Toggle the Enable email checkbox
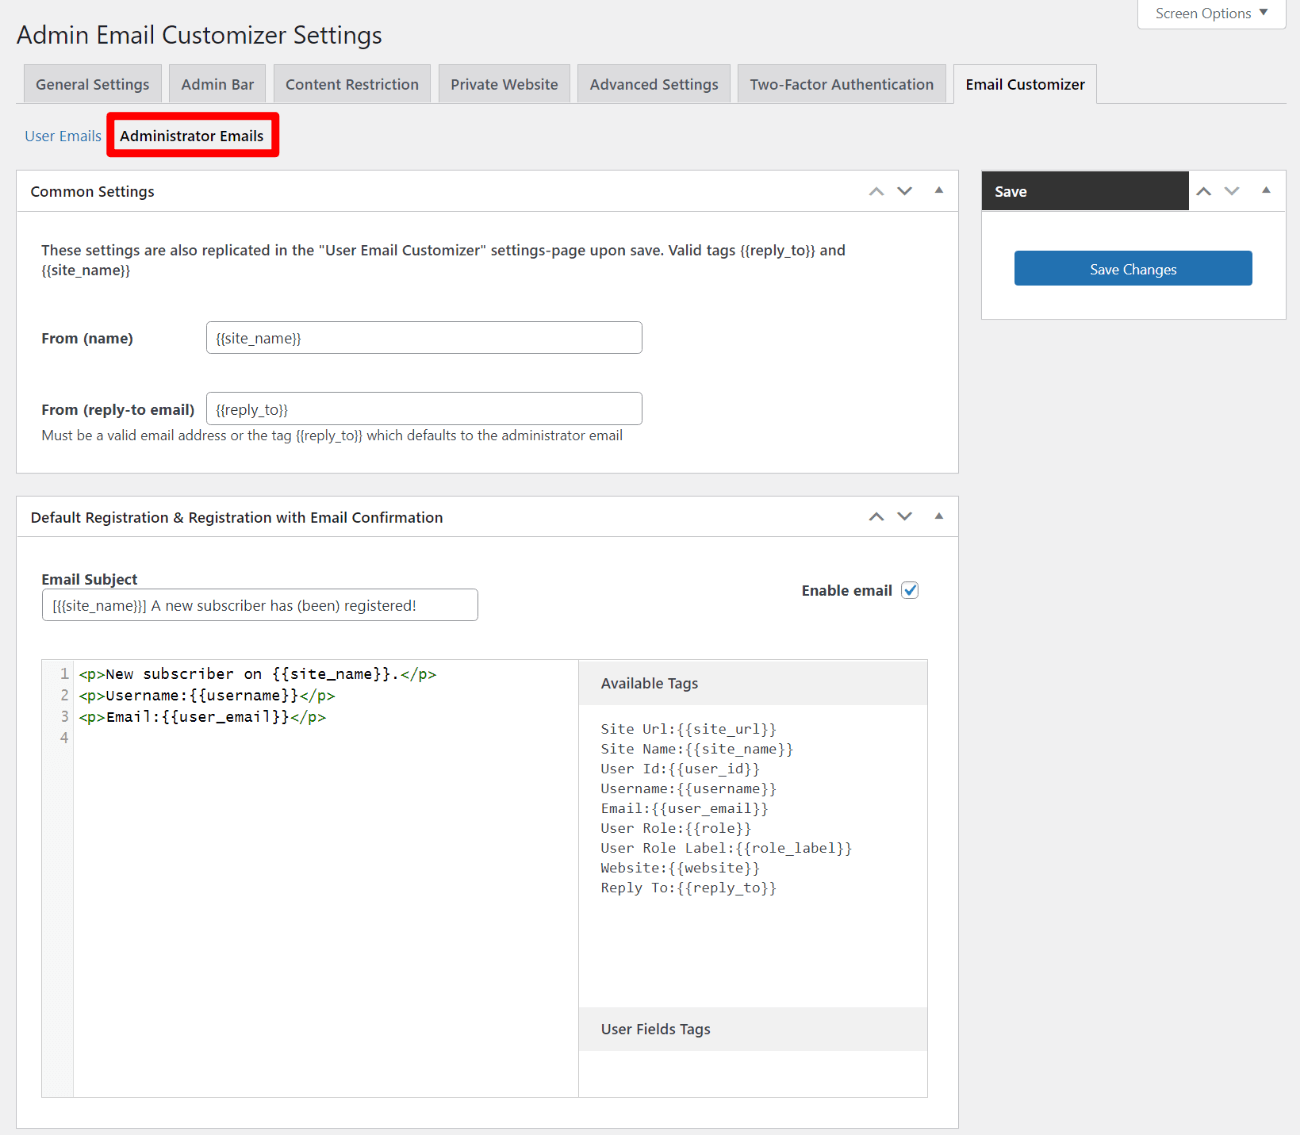 click(x=910, y=590)
